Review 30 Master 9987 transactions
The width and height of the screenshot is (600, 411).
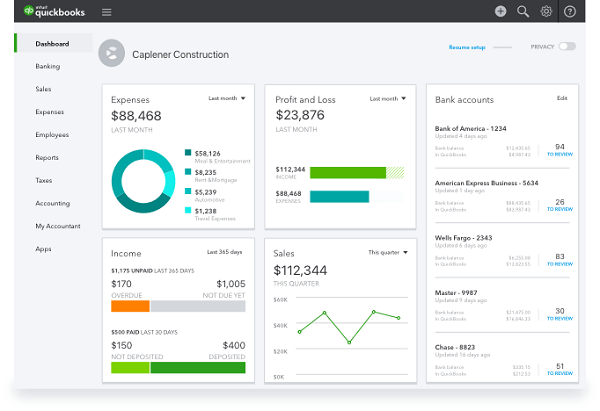pyautogui.click(x=560, y=314)
